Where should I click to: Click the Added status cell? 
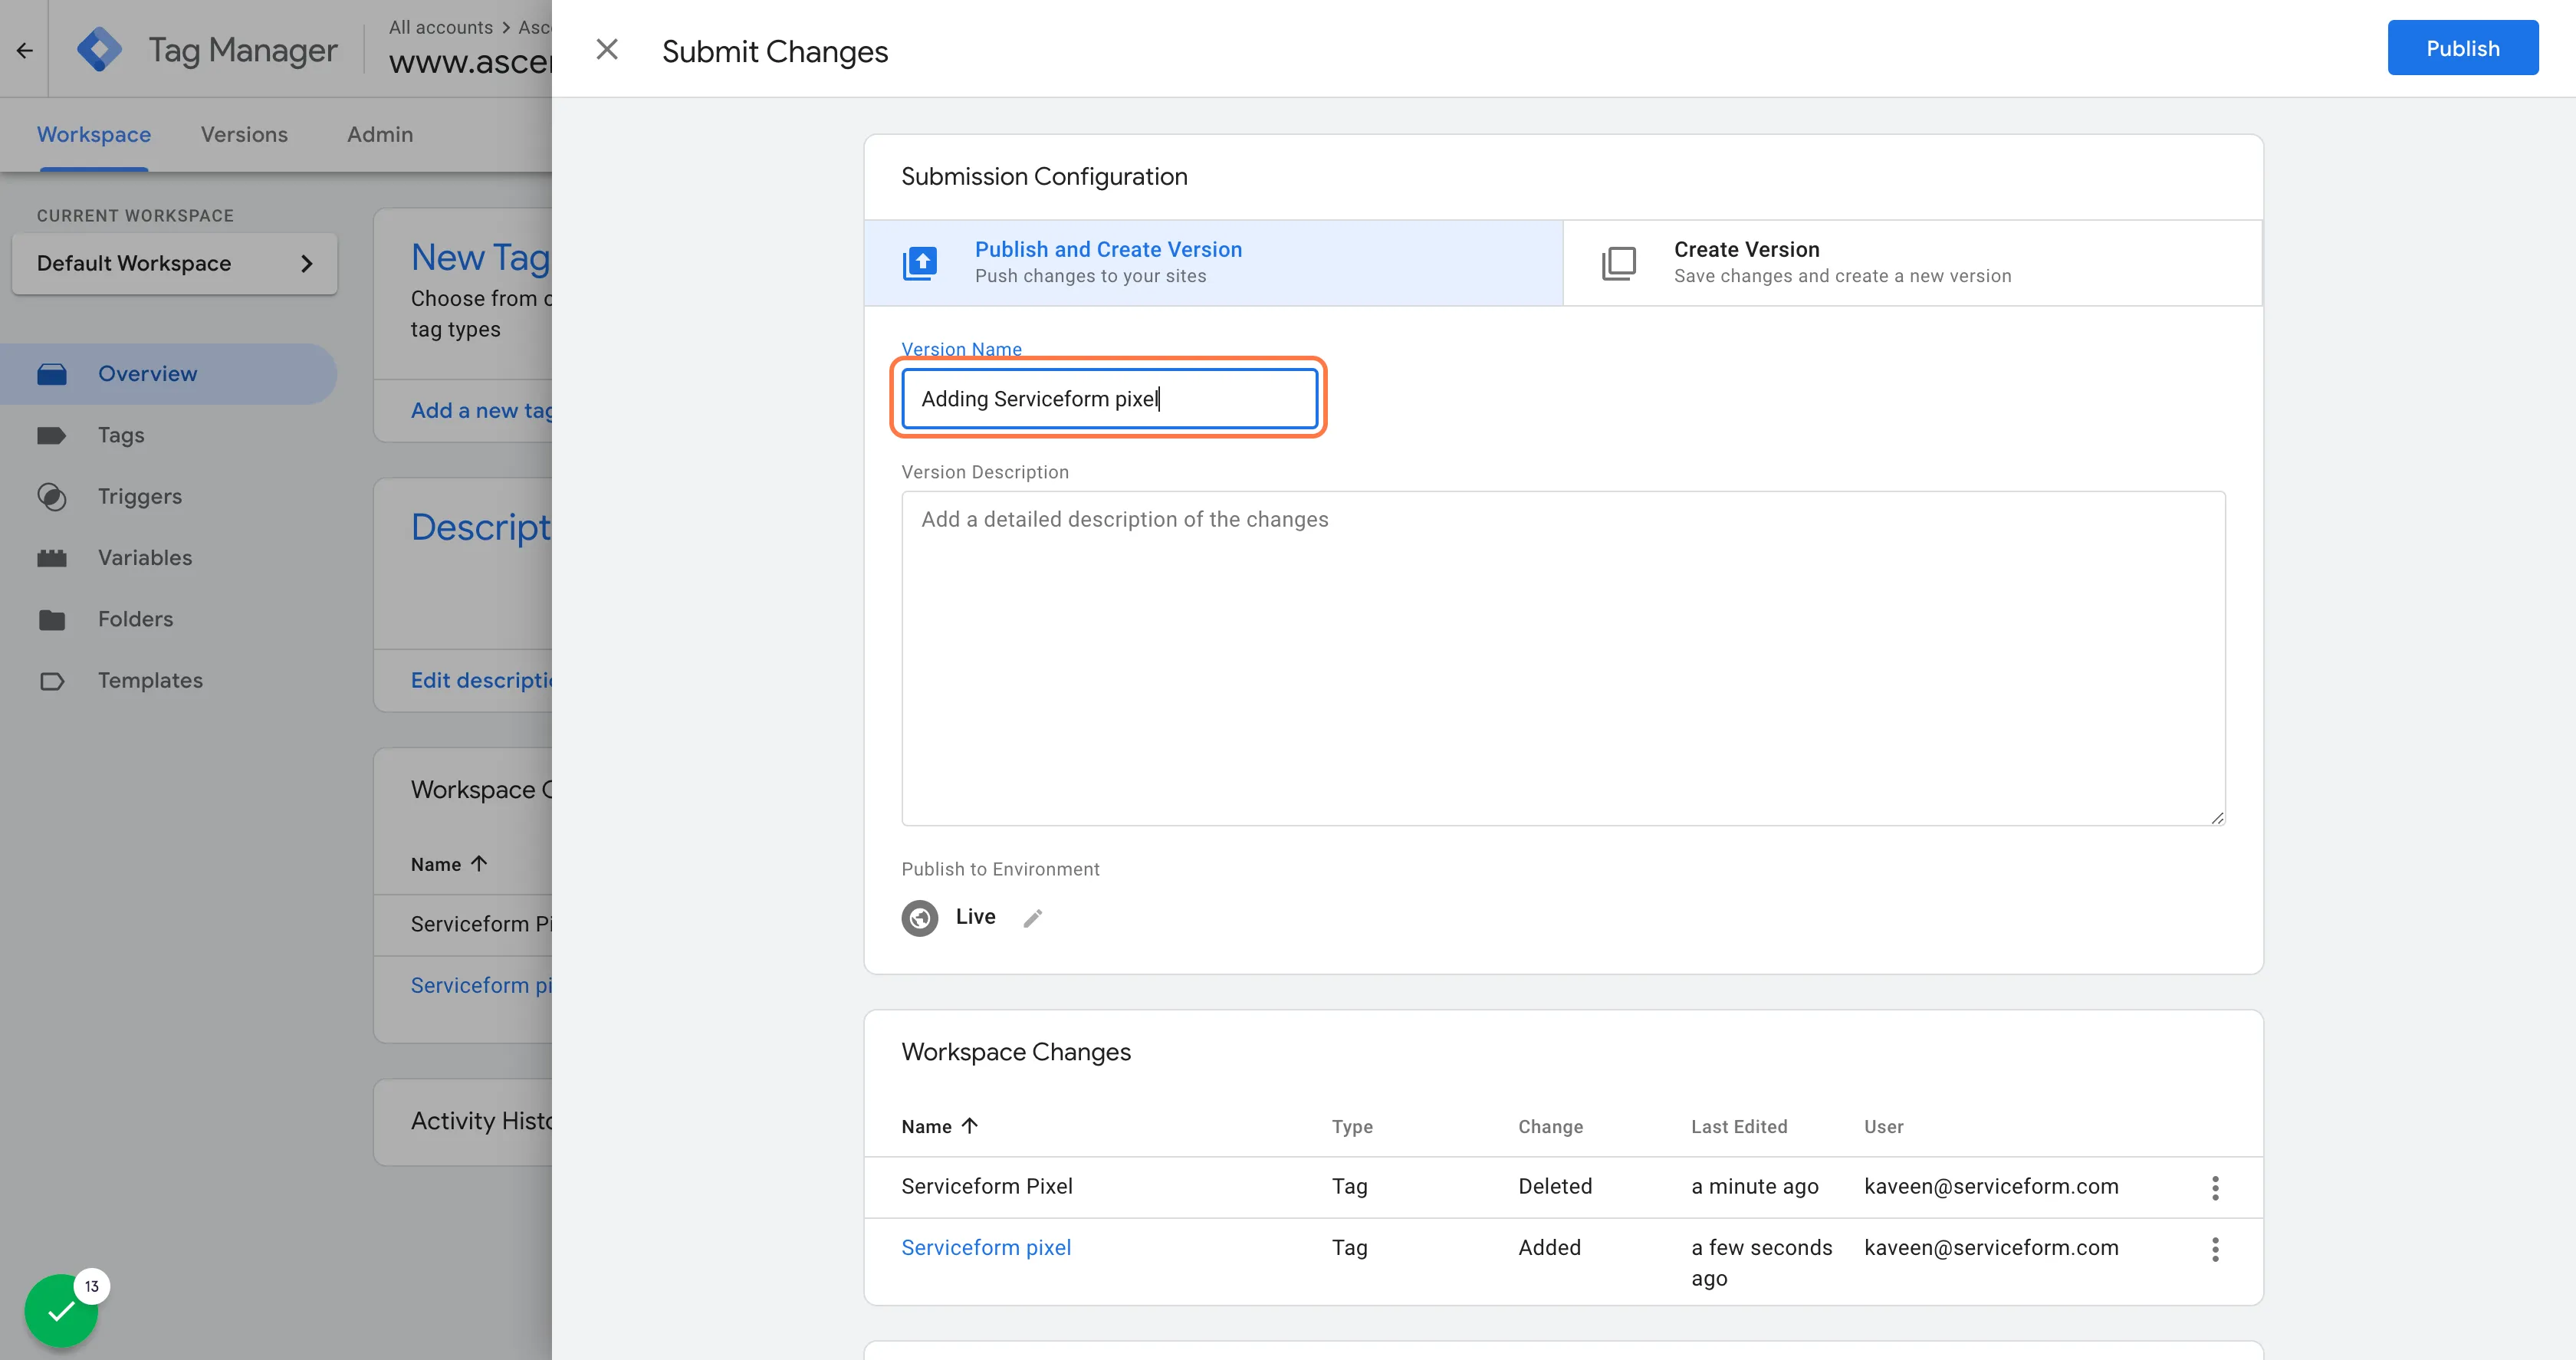coord(1549,1247)
